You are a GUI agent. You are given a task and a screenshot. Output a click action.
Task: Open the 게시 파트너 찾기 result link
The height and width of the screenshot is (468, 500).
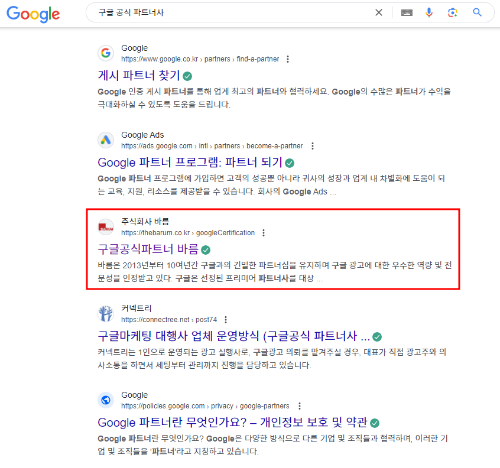click(139, 75)
